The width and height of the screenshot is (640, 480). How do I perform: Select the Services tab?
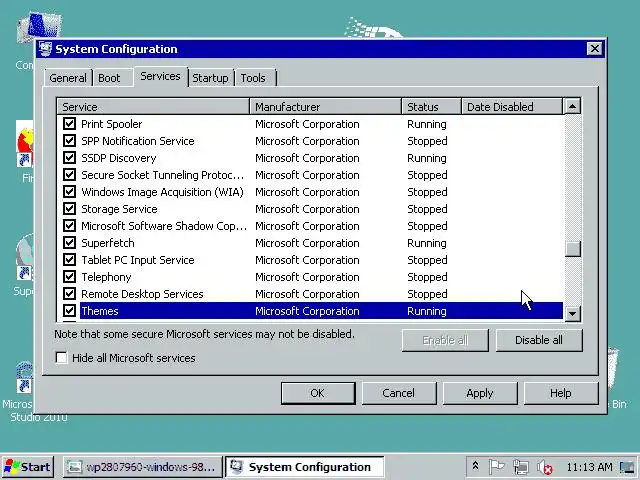160,76
